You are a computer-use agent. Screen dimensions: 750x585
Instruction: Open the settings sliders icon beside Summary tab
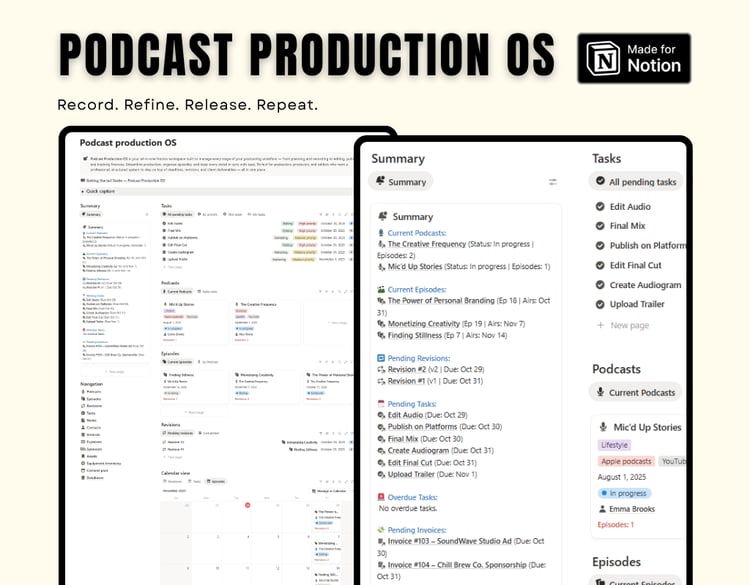tap(552, 182)
